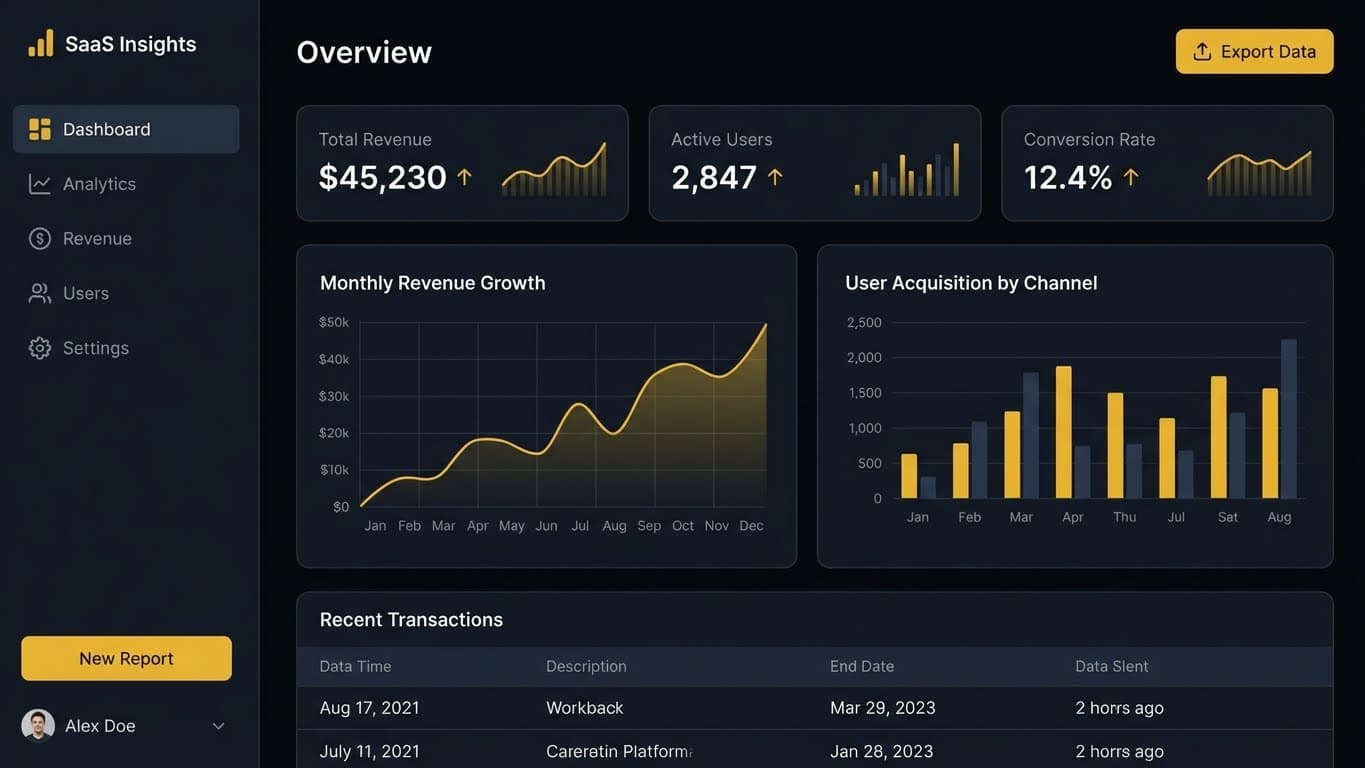Viewport: 1365px width, 768px height.
Task: Switch to the Revenue section
Action: 97,238
